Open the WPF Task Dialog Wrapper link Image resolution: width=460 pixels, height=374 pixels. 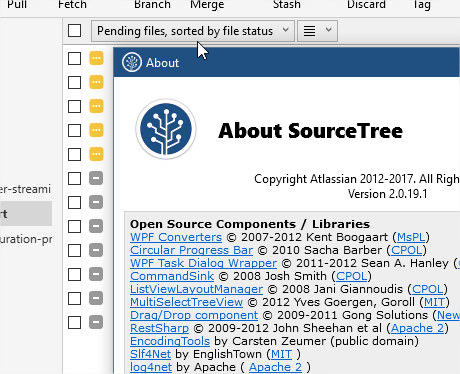click(x=204, y=263)
